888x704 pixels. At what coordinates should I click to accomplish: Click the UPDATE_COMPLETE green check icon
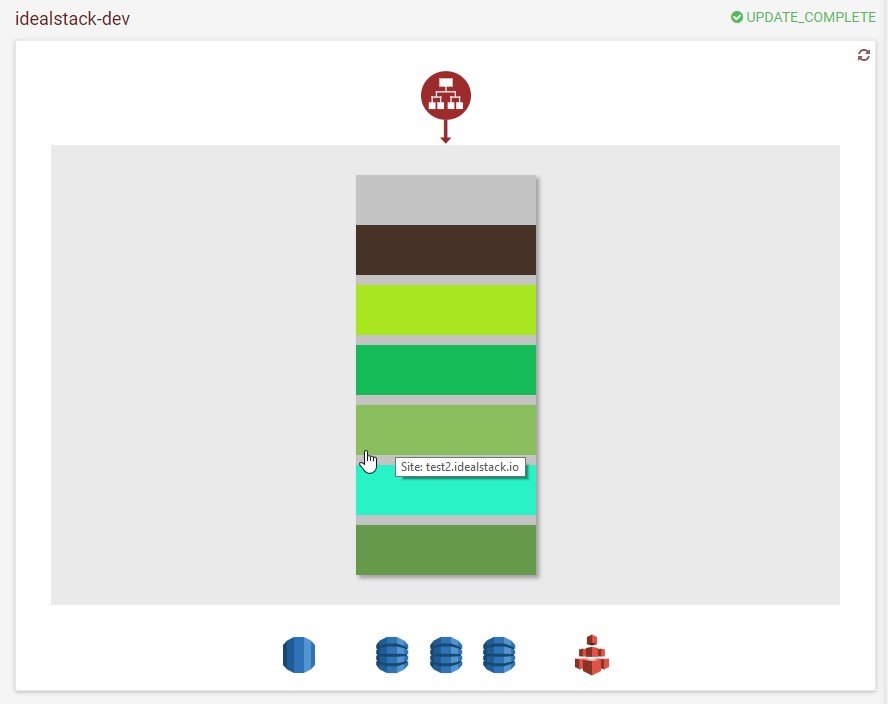point(737,18)
